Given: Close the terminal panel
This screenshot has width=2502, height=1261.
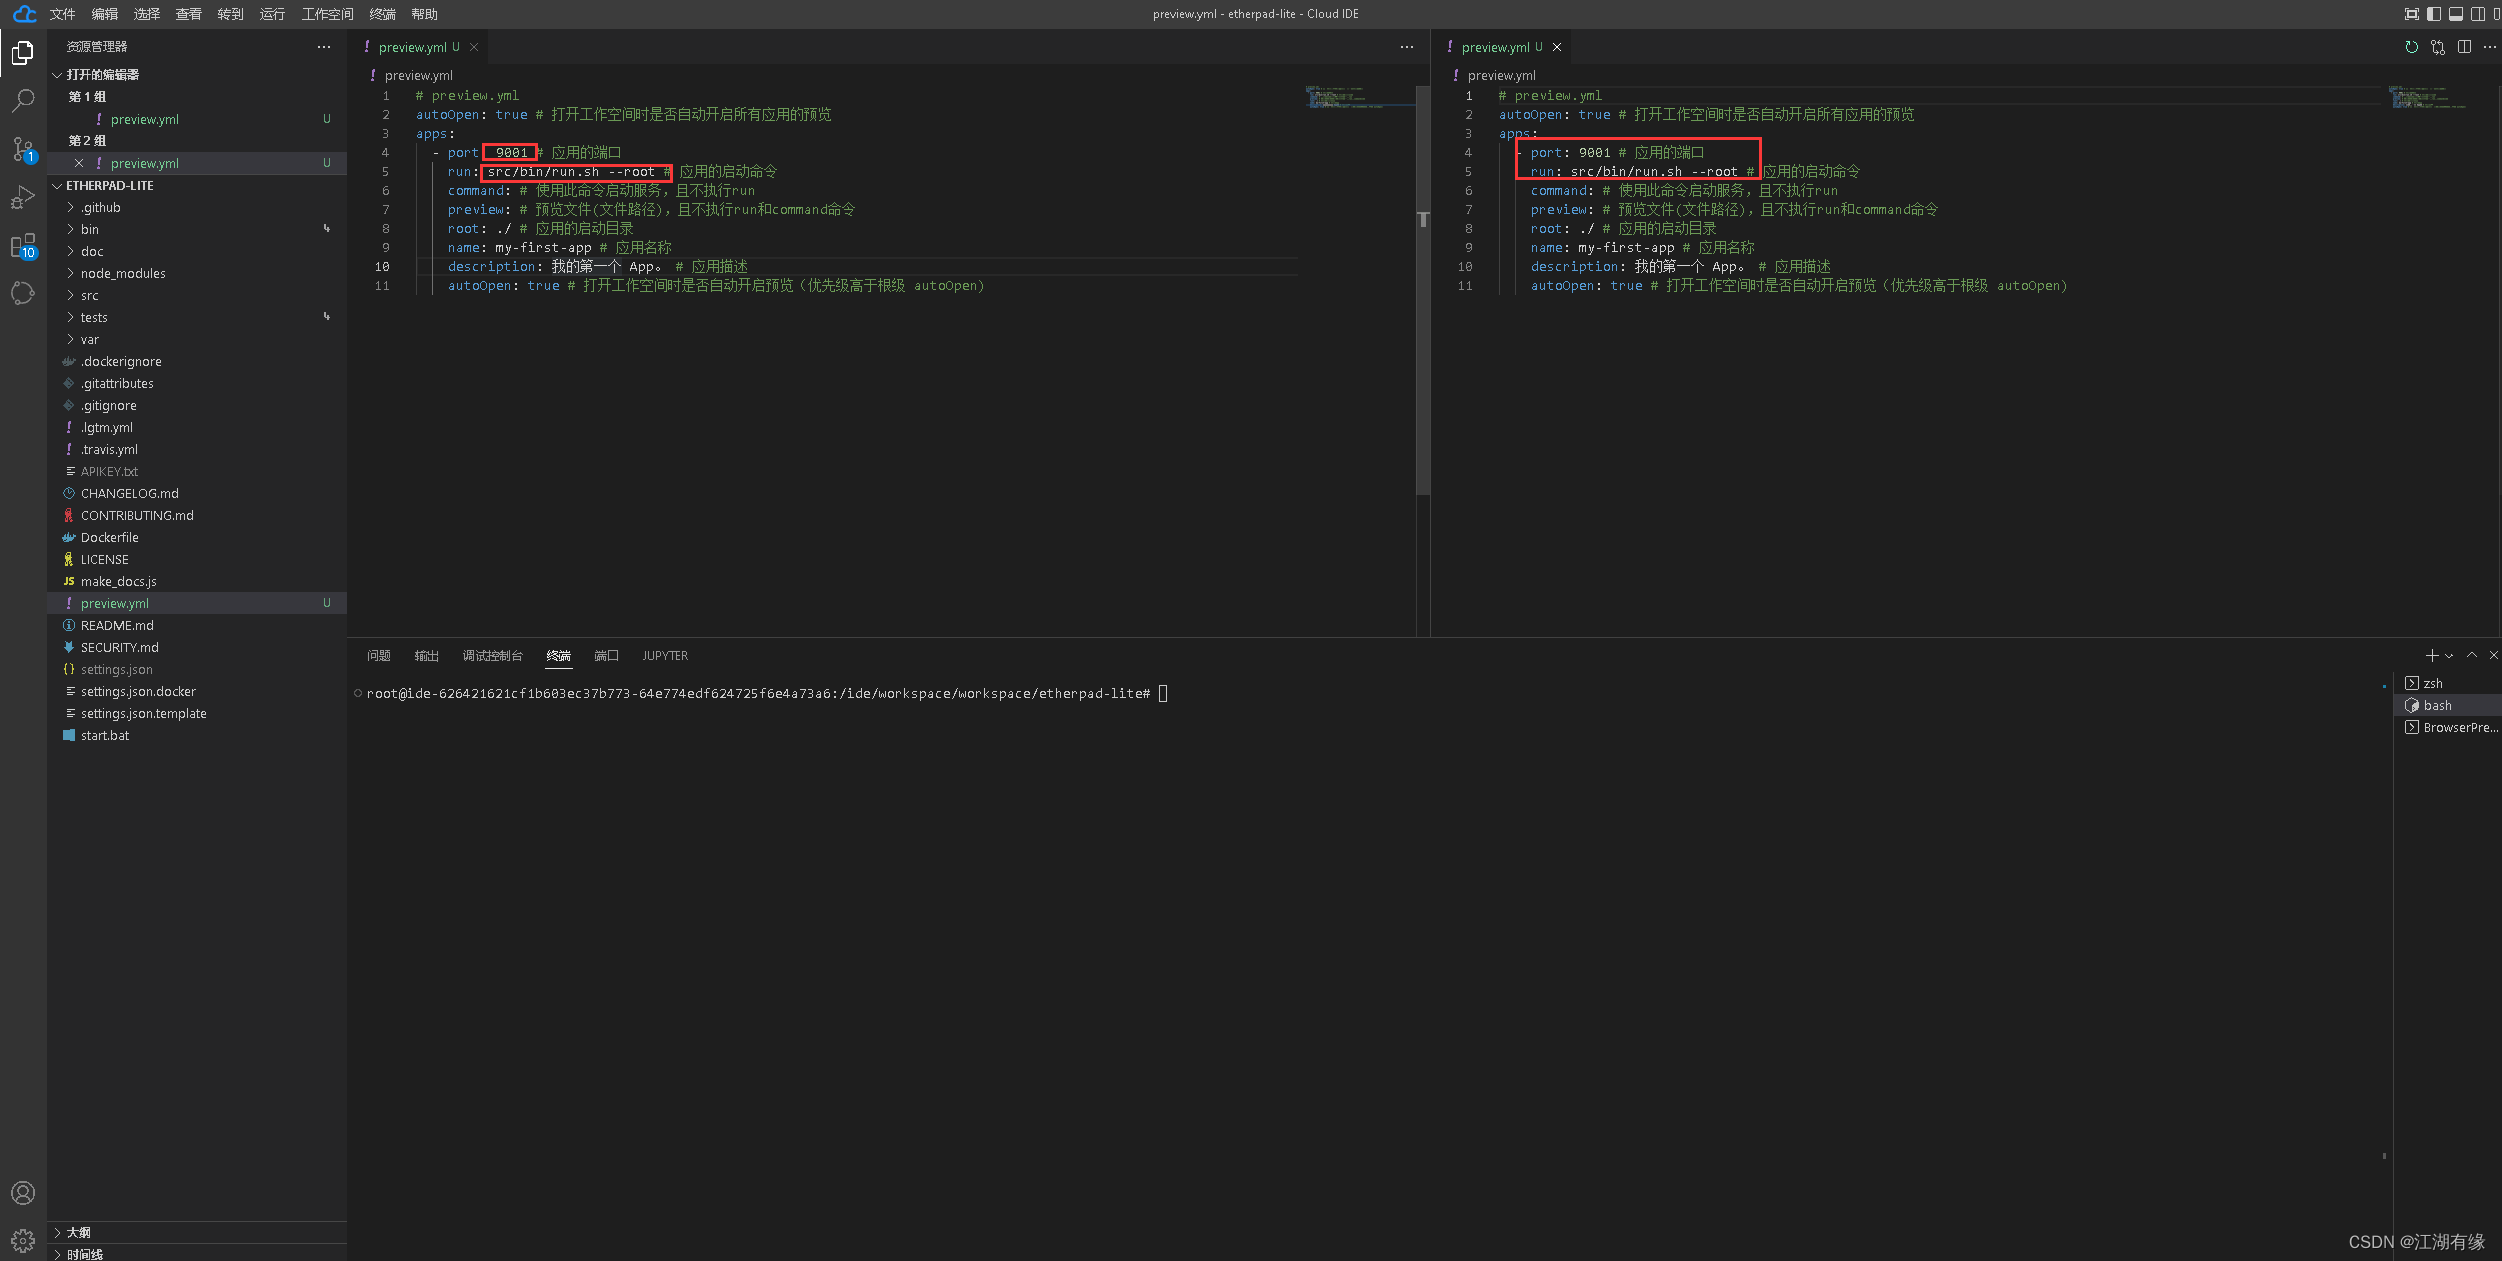Looking at the screenshot, I should pos(2493,655).
